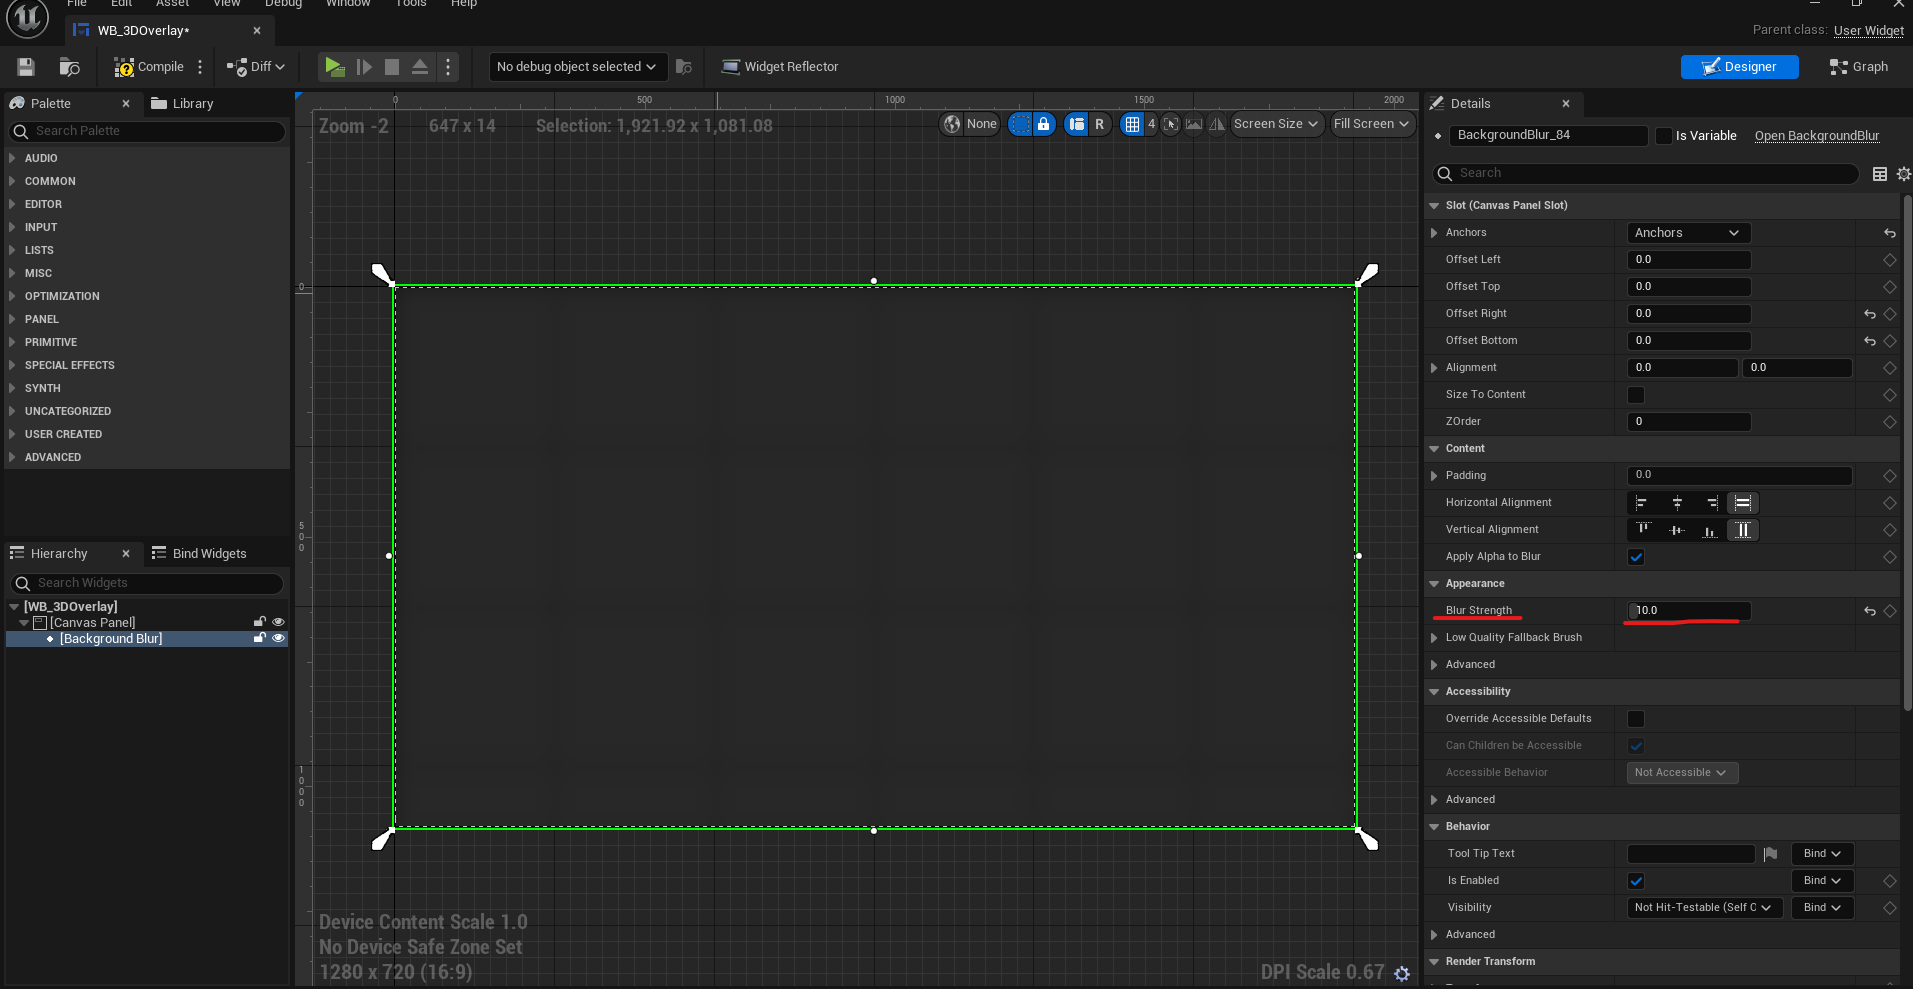Open the Open BackgroundBlur link

1816,136
